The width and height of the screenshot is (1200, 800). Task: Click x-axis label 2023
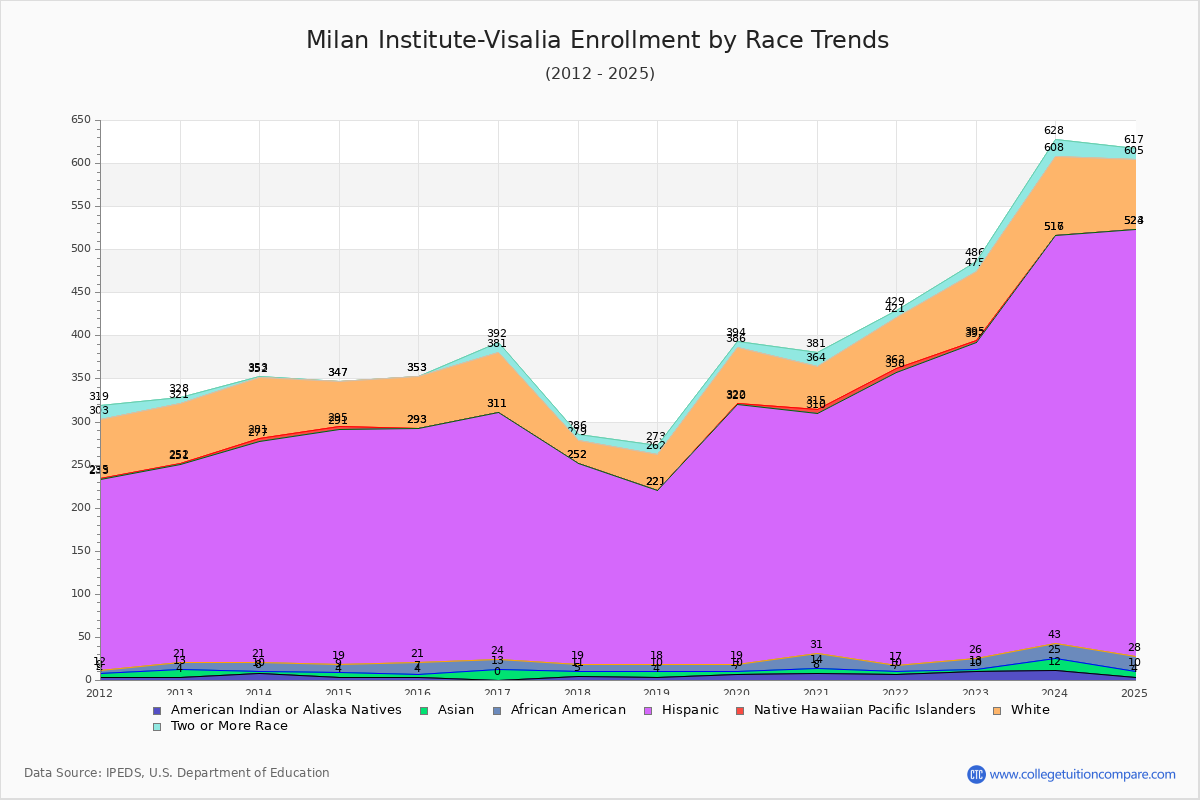[976, 693]
